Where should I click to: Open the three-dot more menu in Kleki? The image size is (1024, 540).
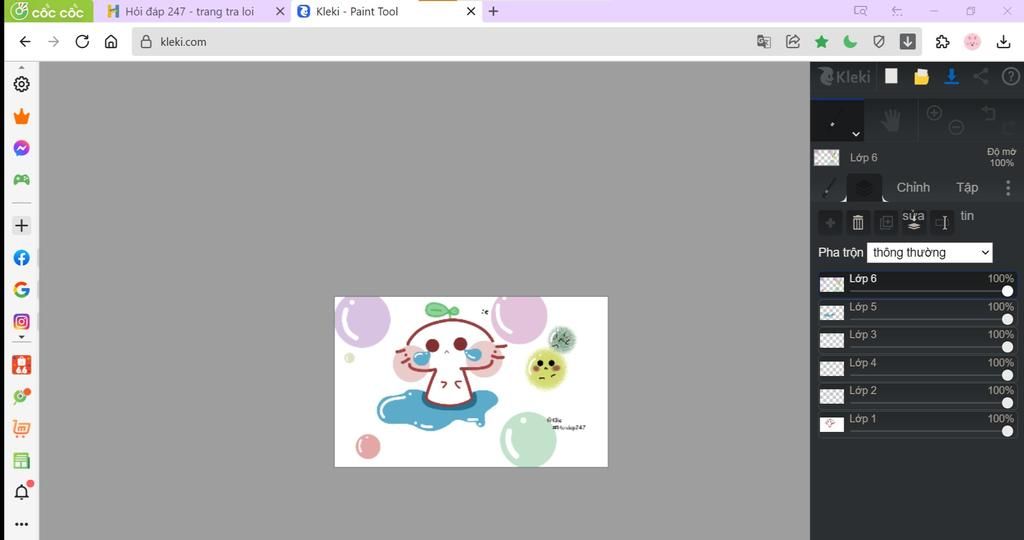(1008, 188)
